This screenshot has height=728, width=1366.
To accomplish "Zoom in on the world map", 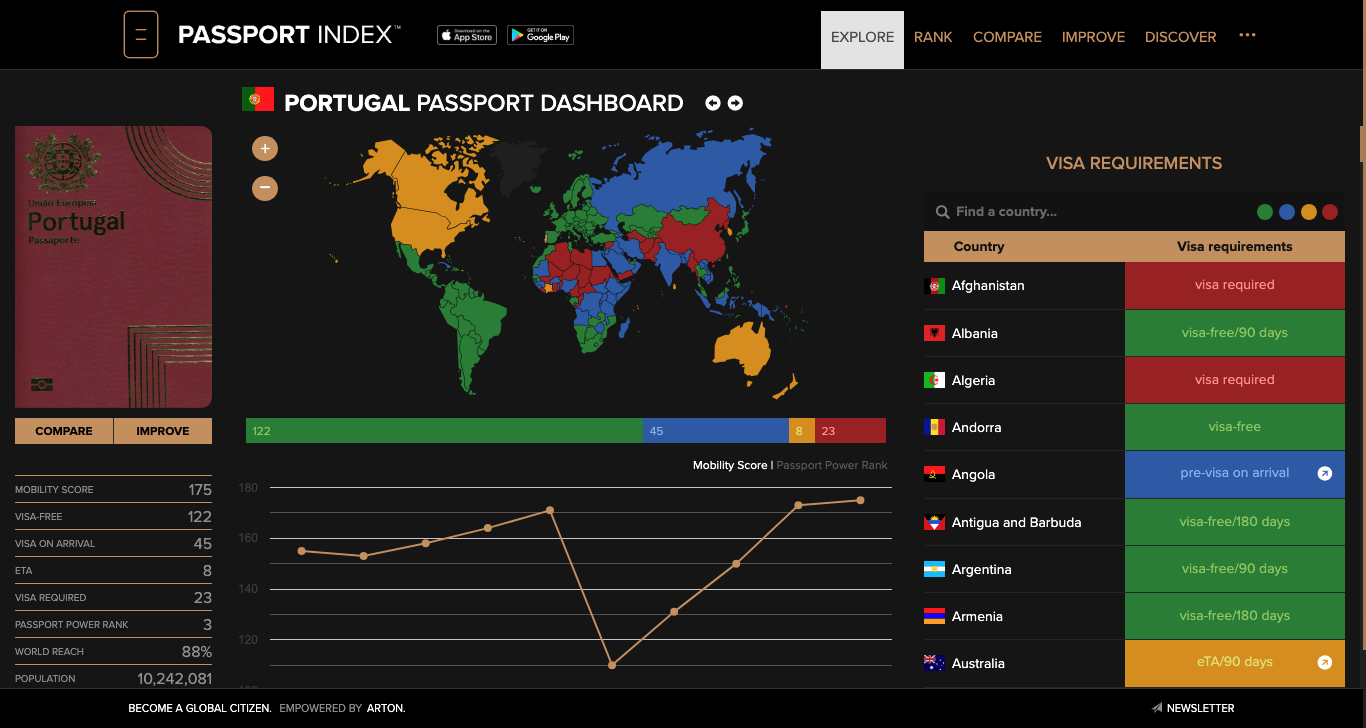I will click(x=265, y=149).
